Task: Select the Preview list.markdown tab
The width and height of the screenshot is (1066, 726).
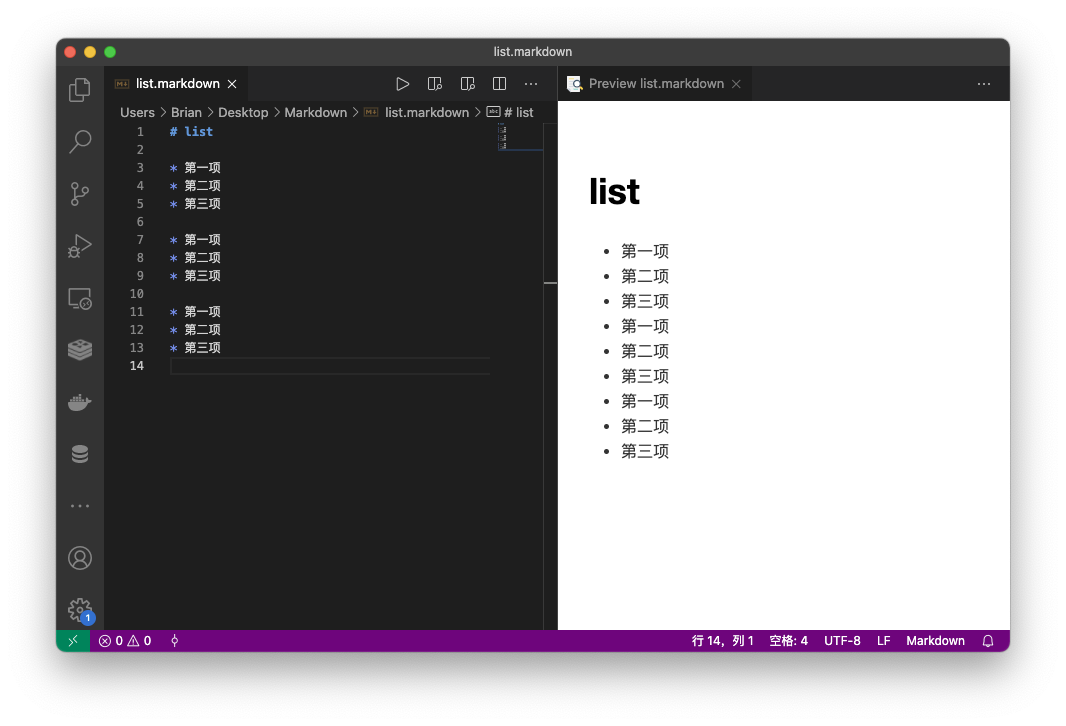Action: pyautogui.click(x=655, y=84)
